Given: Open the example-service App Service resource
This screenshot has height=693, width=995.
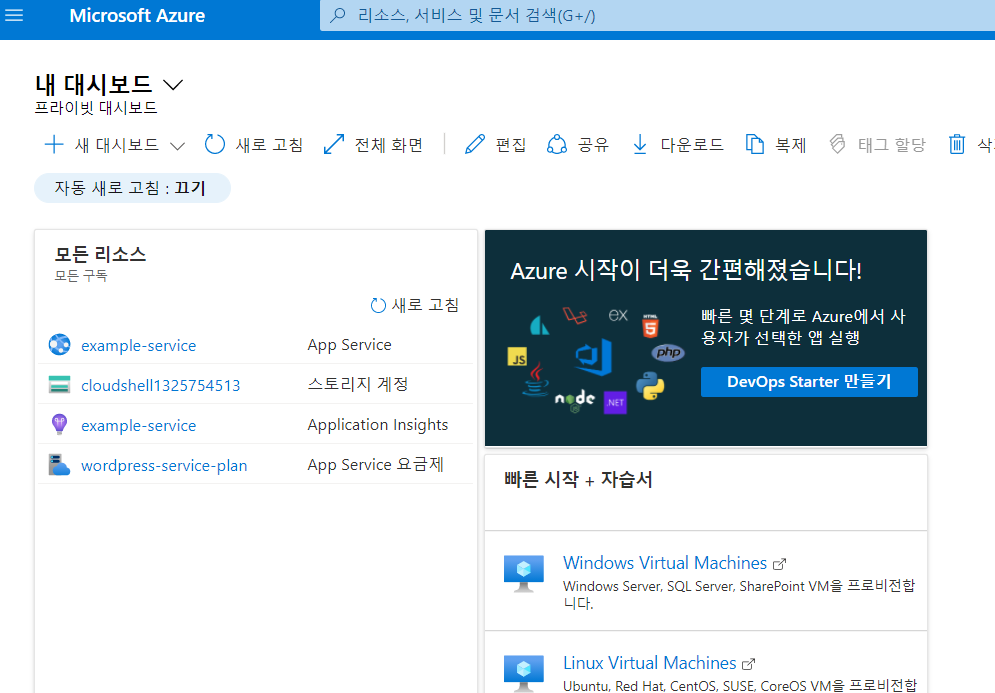Looking at the screenshot, I should pos(138,345).
